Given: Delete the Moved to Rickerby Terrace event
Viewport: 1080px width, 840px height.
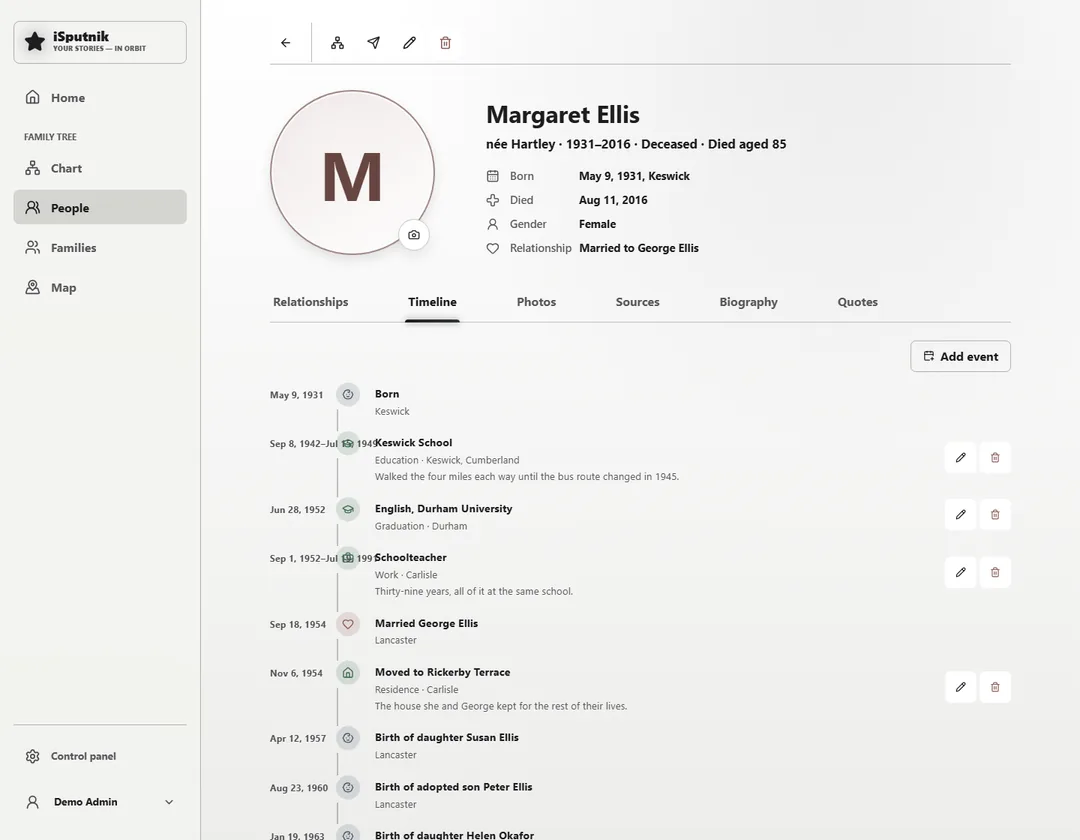Looking at the screenshot, I should pos(995,687).
